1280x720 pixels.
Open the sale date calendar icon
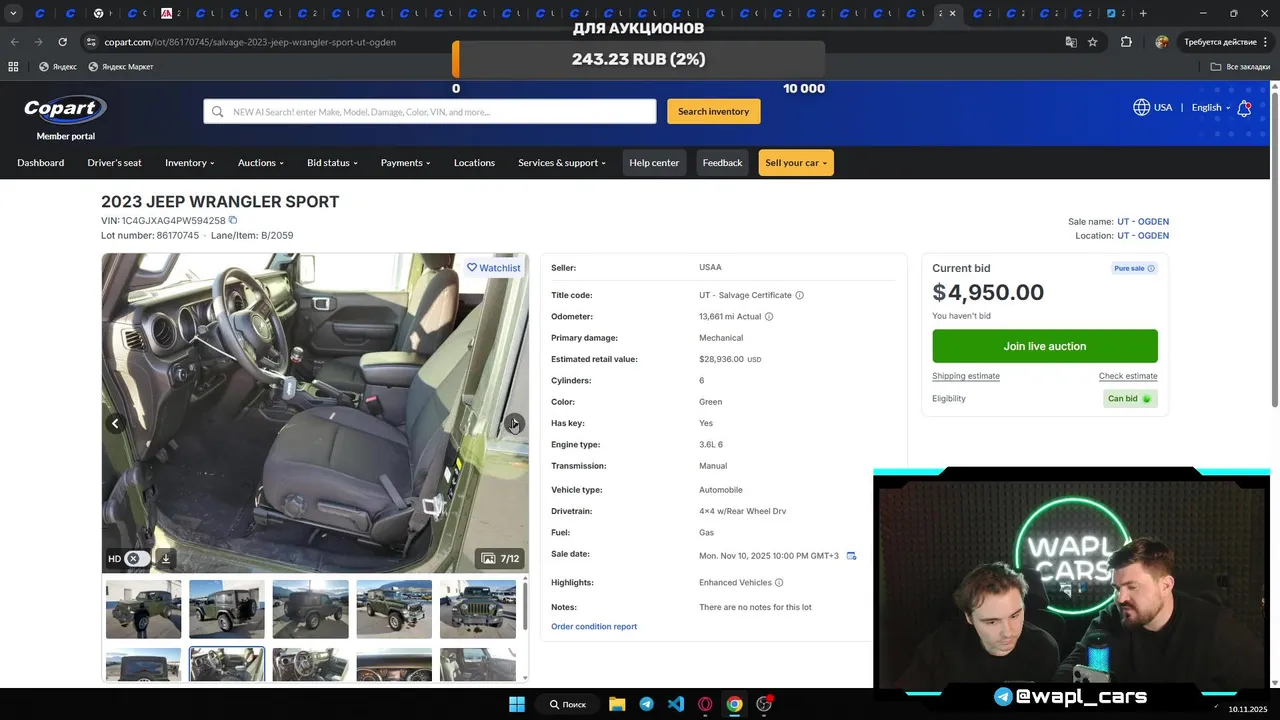click(x=851, y=556)
